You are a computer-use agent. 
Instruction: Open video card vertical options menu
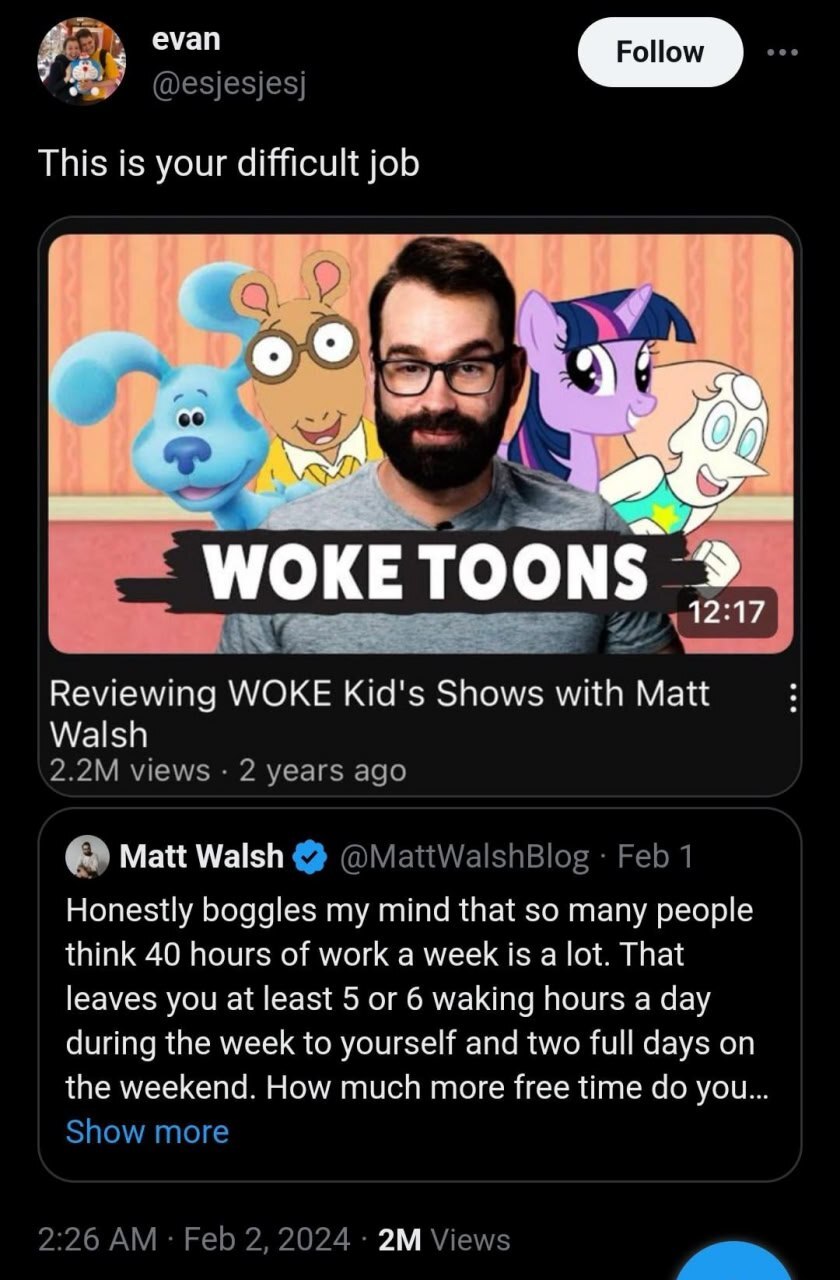793,697
